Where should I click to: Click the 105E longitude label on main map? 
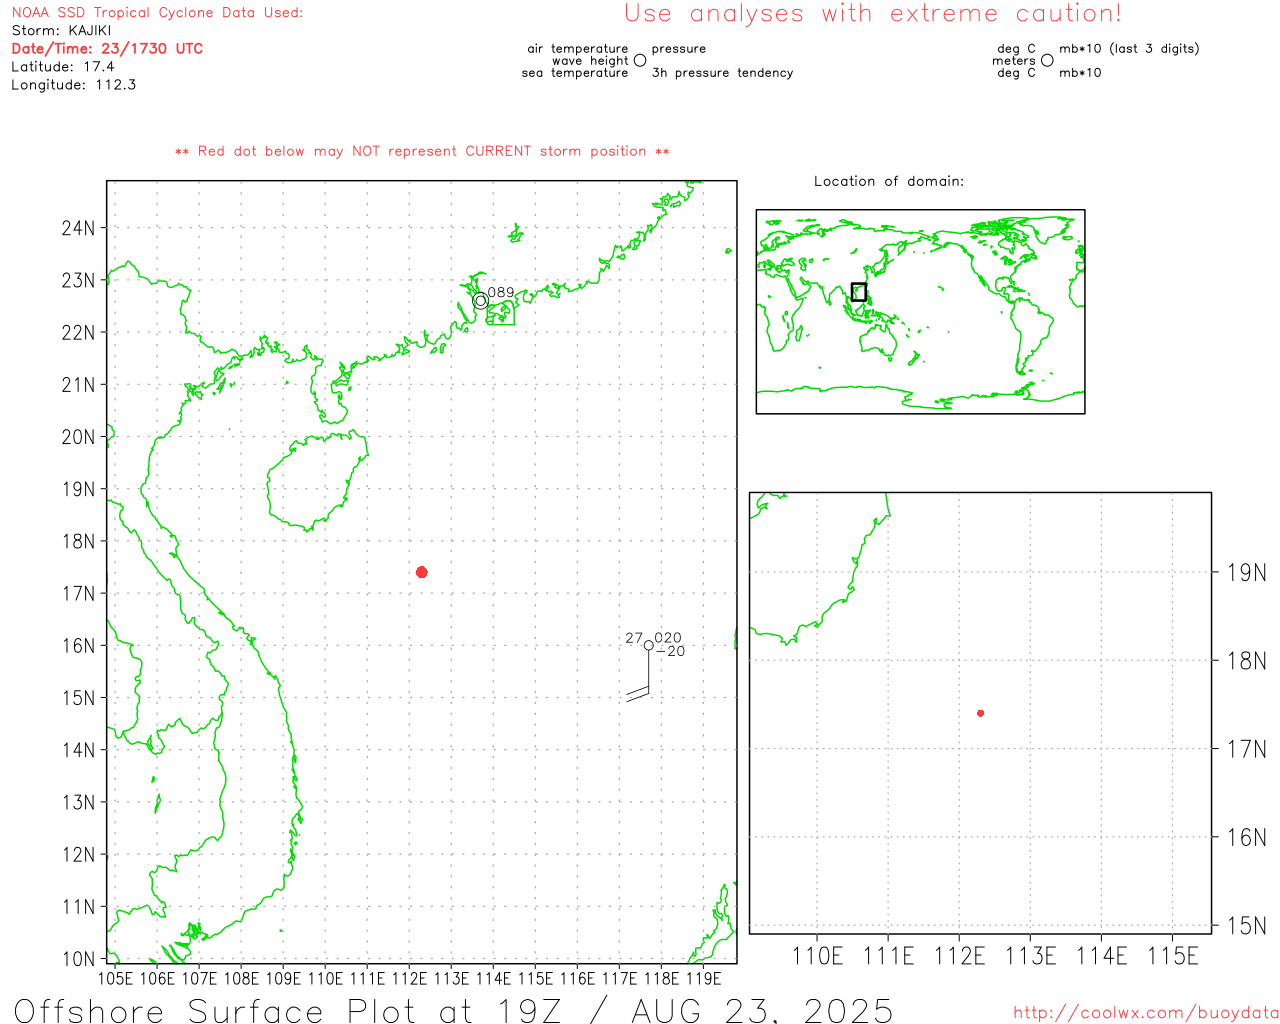coord(115,978)
